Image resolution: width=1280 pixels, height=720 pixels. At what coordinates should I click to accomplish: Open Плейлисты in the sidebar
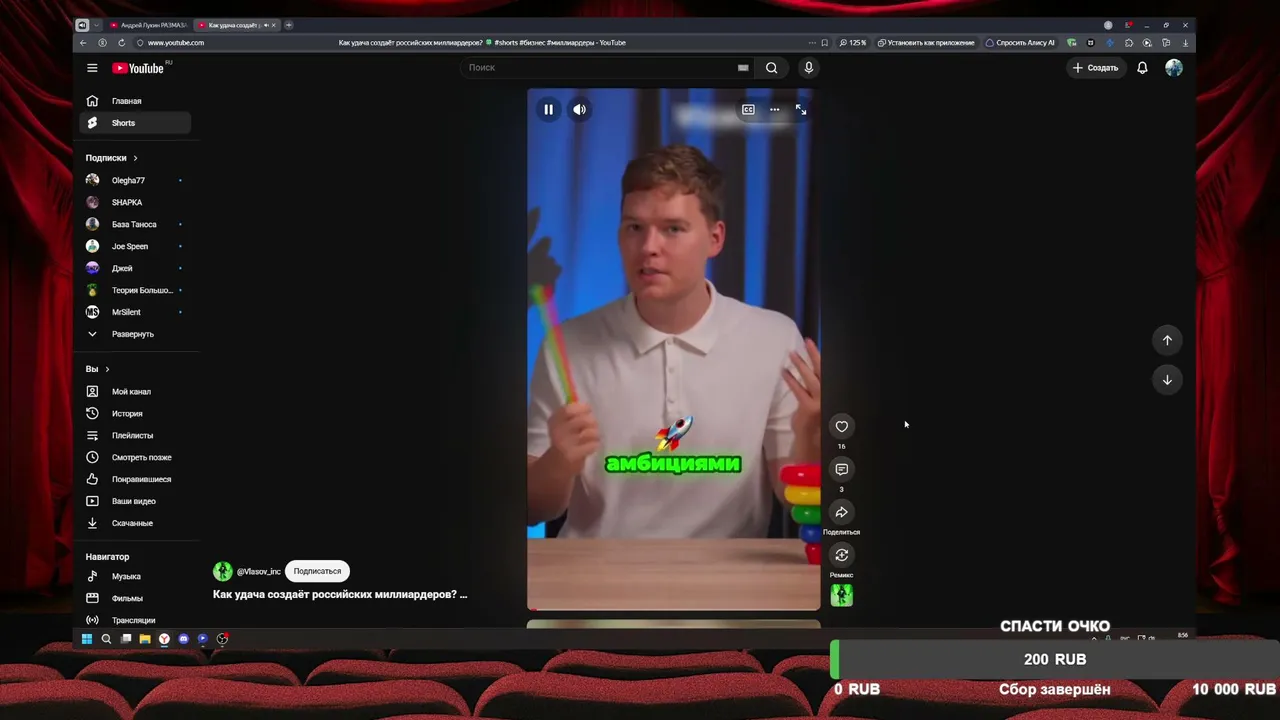point(136,436)
